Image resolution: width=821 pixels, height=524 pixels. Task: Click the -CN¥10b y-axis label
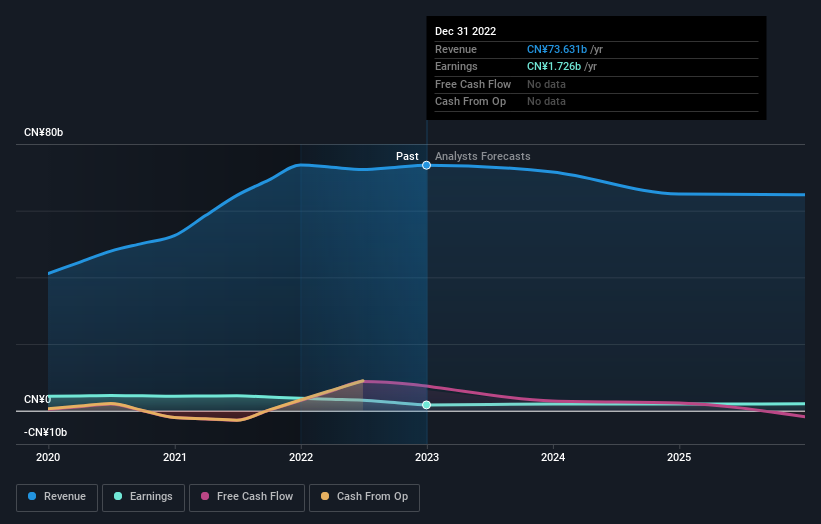(46, 432)
